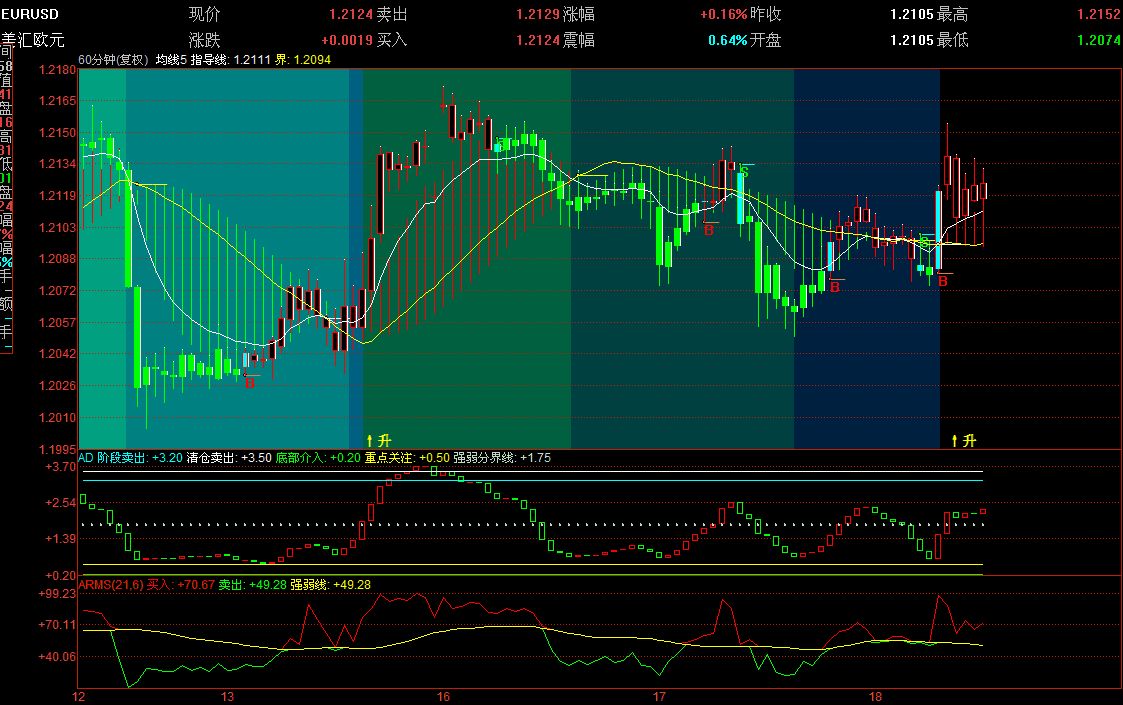Click the EURUSD symbol code
This screenshot has width=1123, height=705.
coord(30,14)
